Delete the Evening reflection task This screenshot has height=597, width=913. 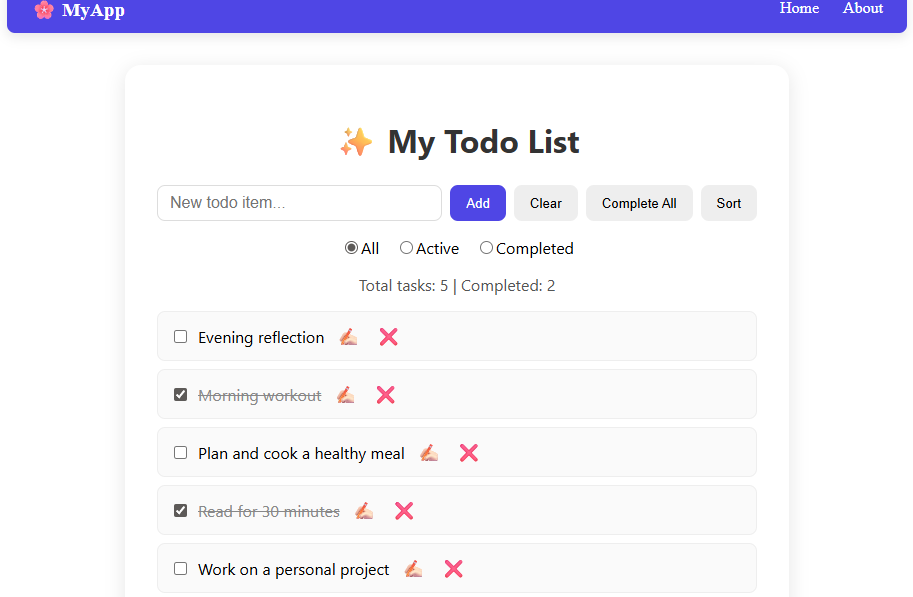click(x=388, y=337)
